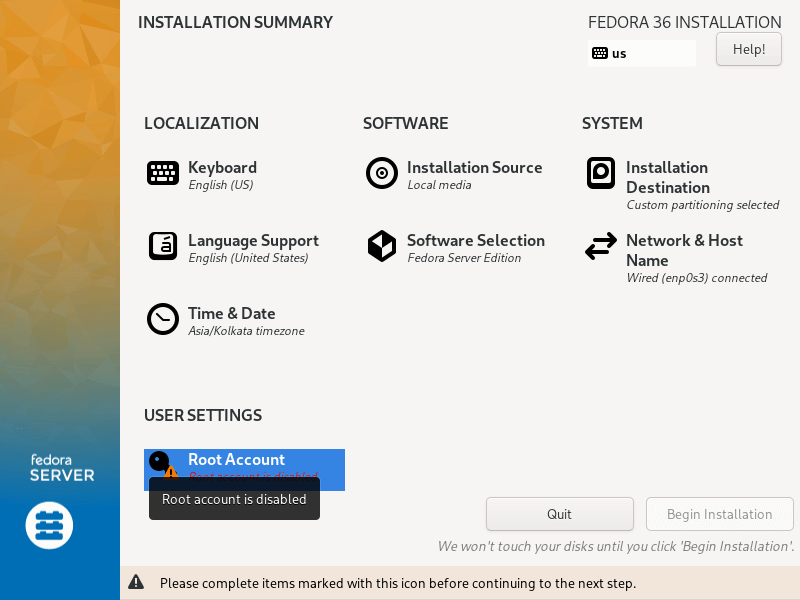Click the small keyboard icon next to us
Screen dimensions: 800x600
coord(599,53)
